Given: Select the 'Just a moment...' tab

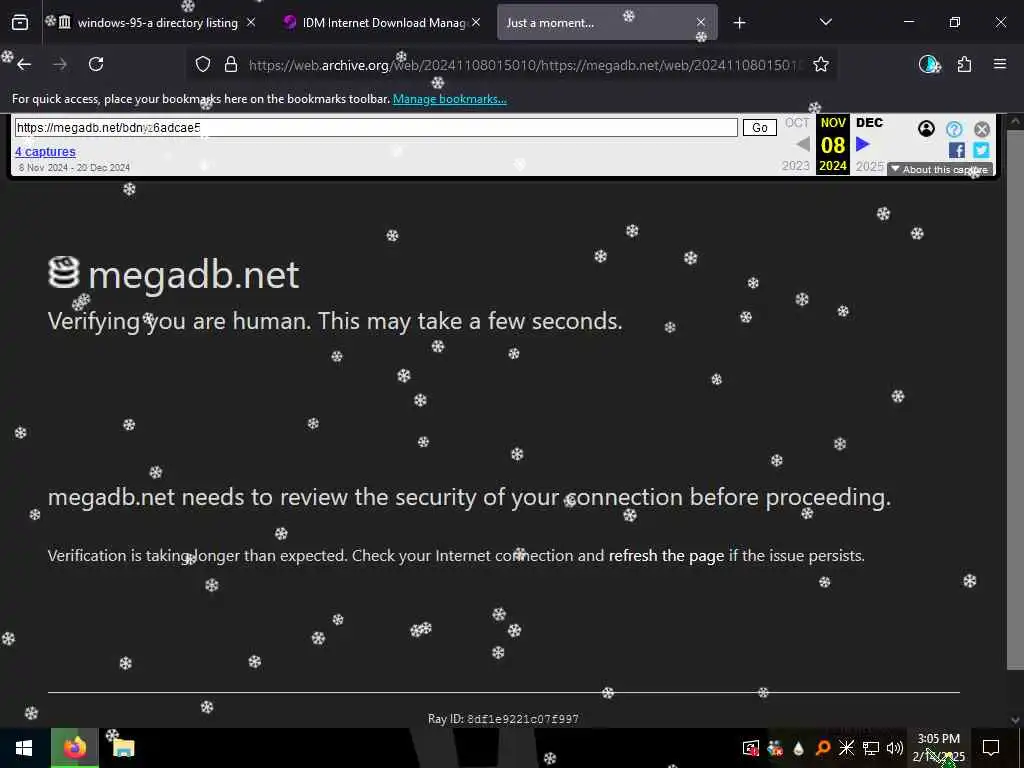Looking at the screenshot, I should click(x=607, y=23).
